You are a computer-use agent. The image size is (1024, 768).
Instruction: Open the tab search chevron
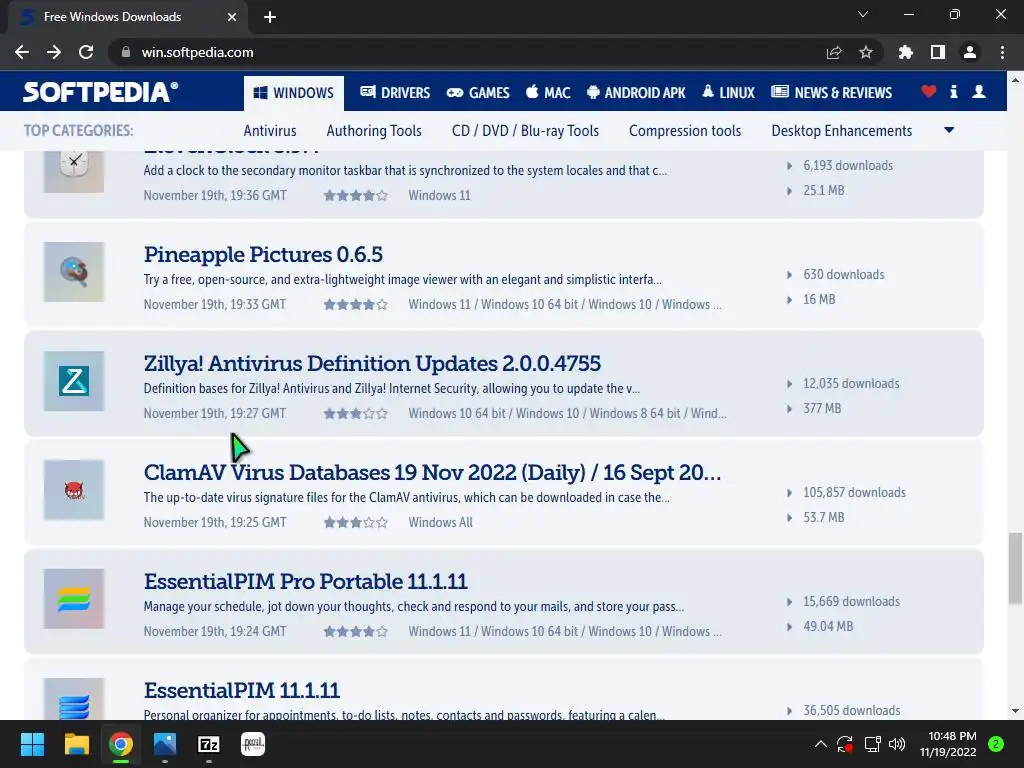click(863, 14)
